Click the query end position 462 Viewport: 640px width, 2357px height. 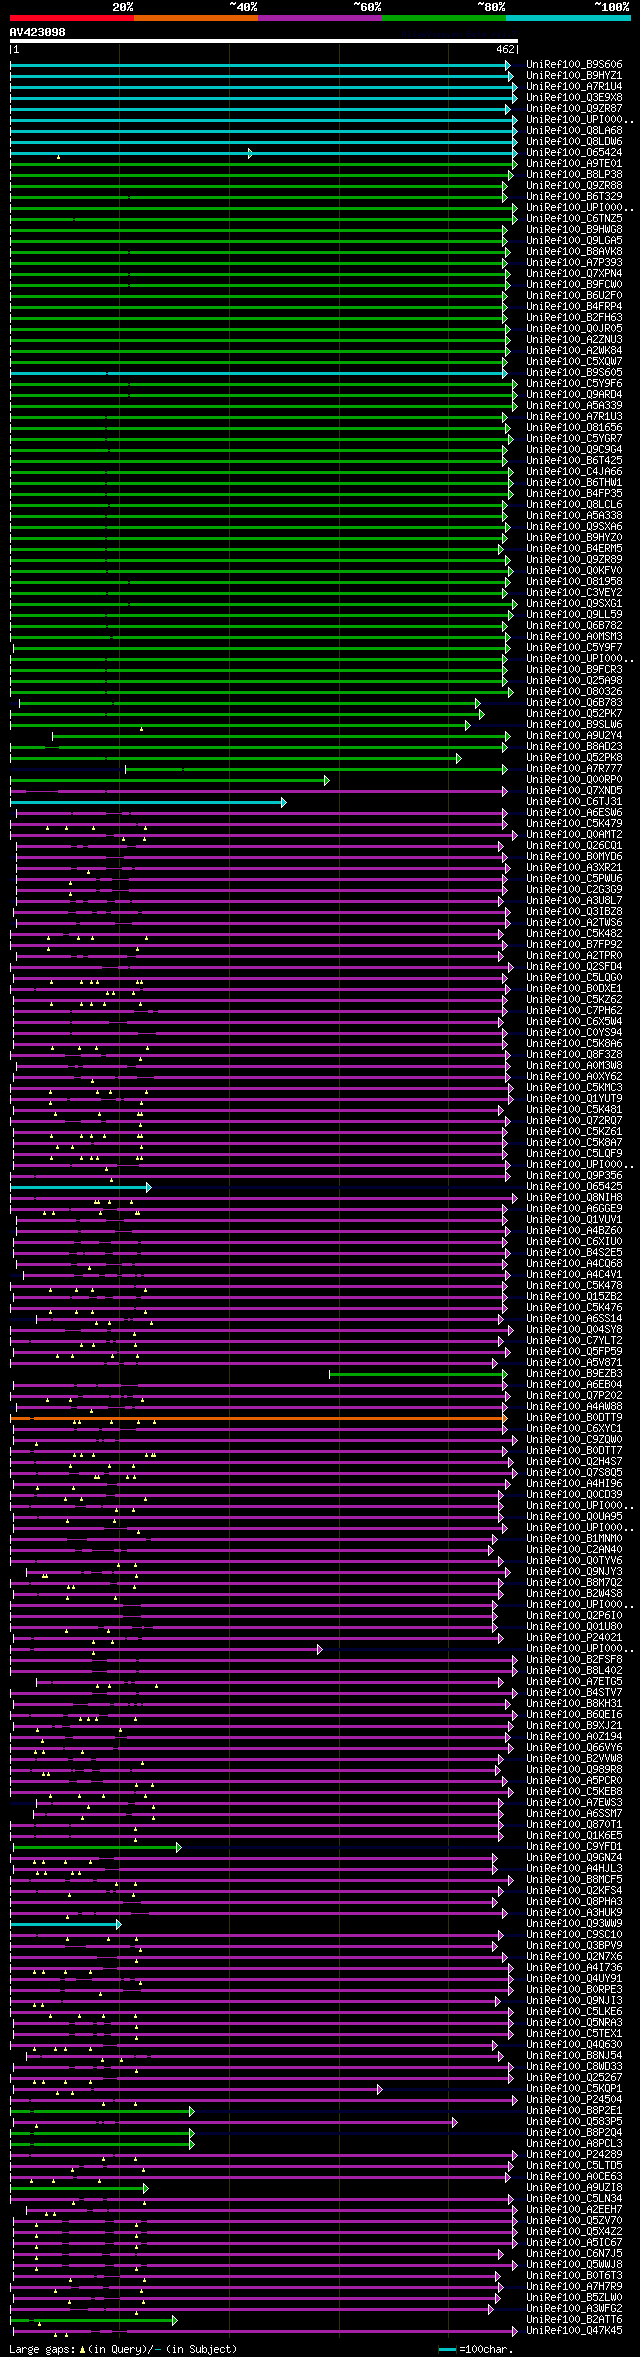(505, 49)
